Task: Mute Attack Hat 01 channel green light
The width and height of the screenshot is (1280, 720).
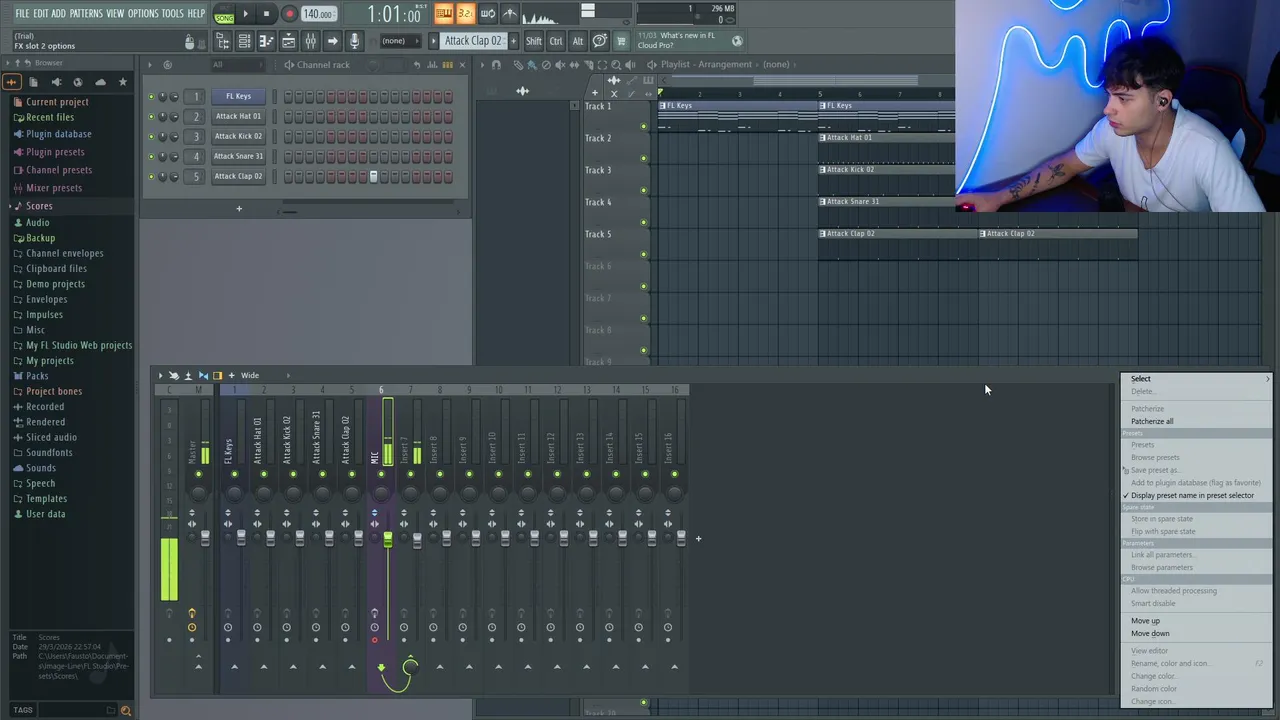Action: pyautogui.click(x=151, y=117)
